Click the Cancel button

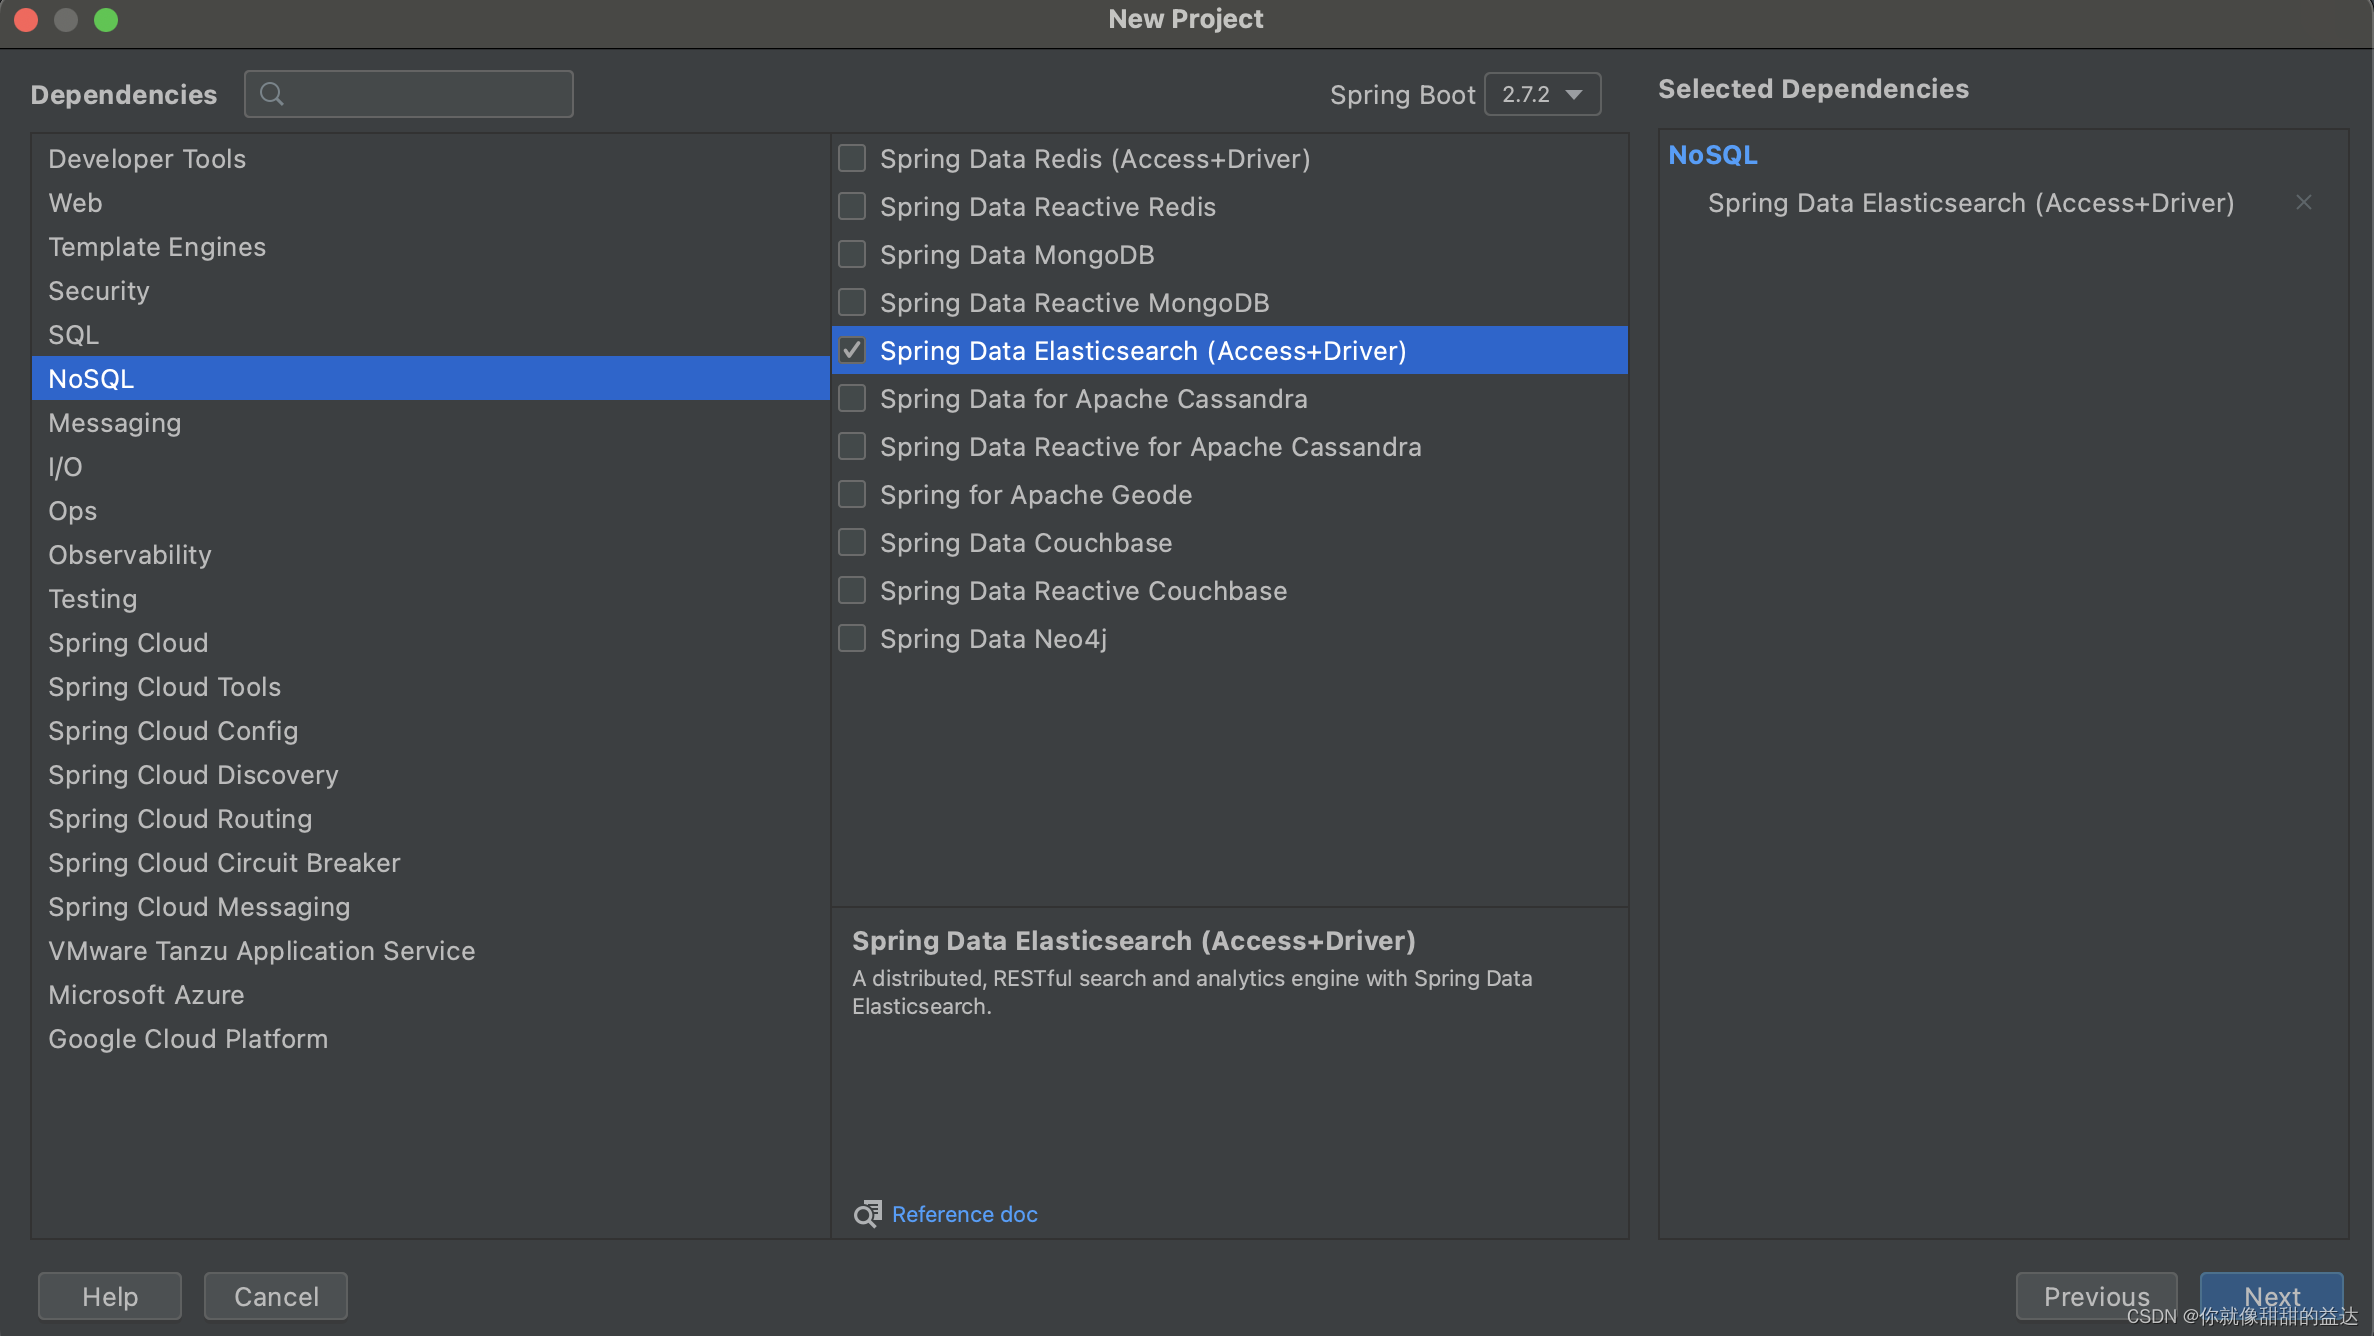(x=276, y=1295)
